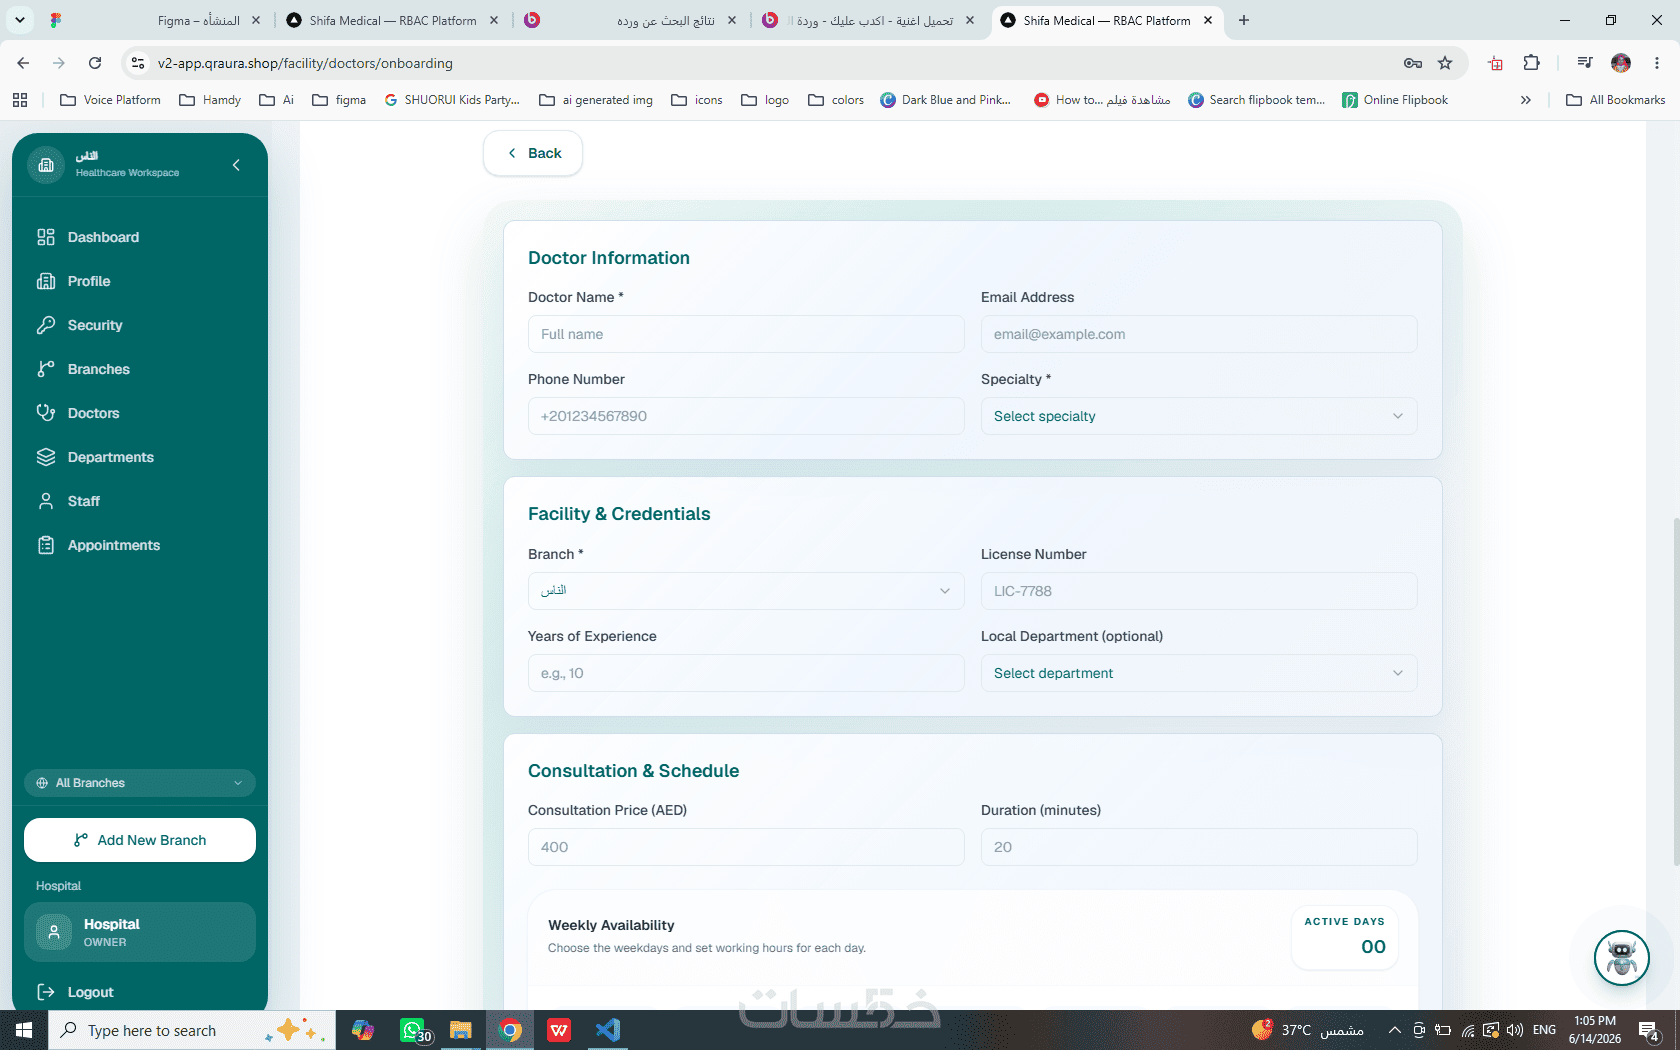Open the All Branches selector

coord(140,783)
